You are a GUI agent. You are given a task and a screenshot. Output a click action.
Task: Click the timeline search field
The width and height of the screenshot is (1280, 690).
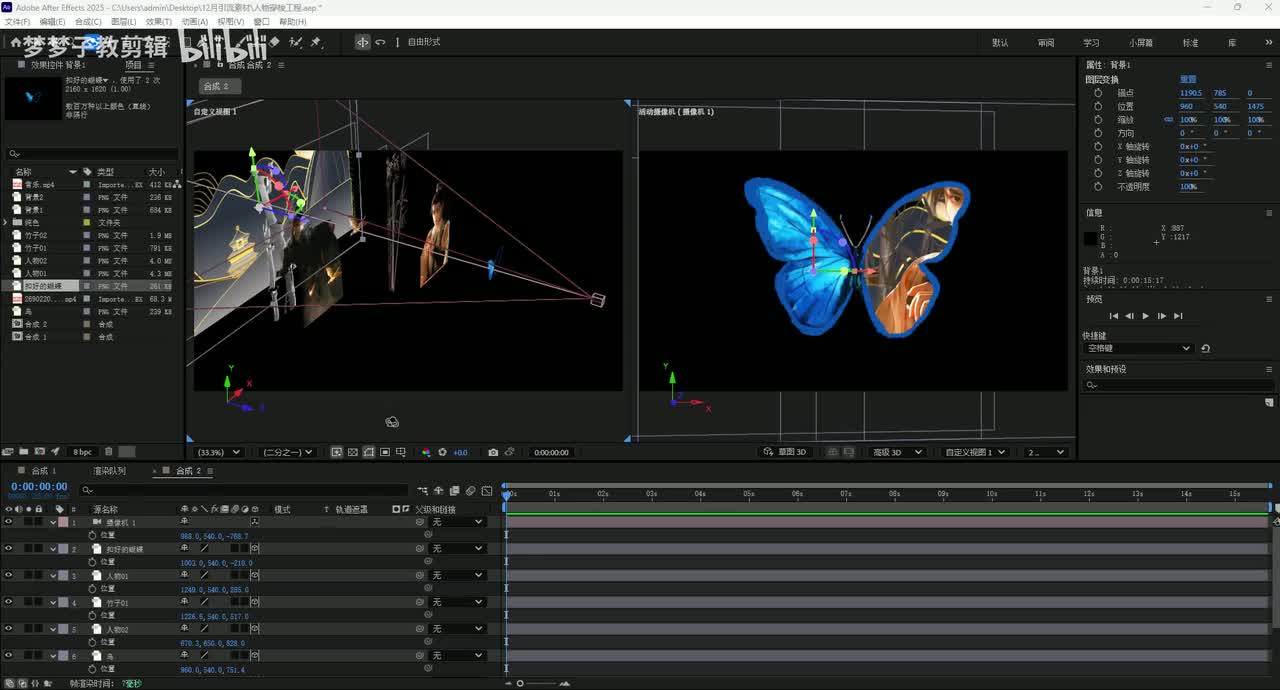click(245, 490)
